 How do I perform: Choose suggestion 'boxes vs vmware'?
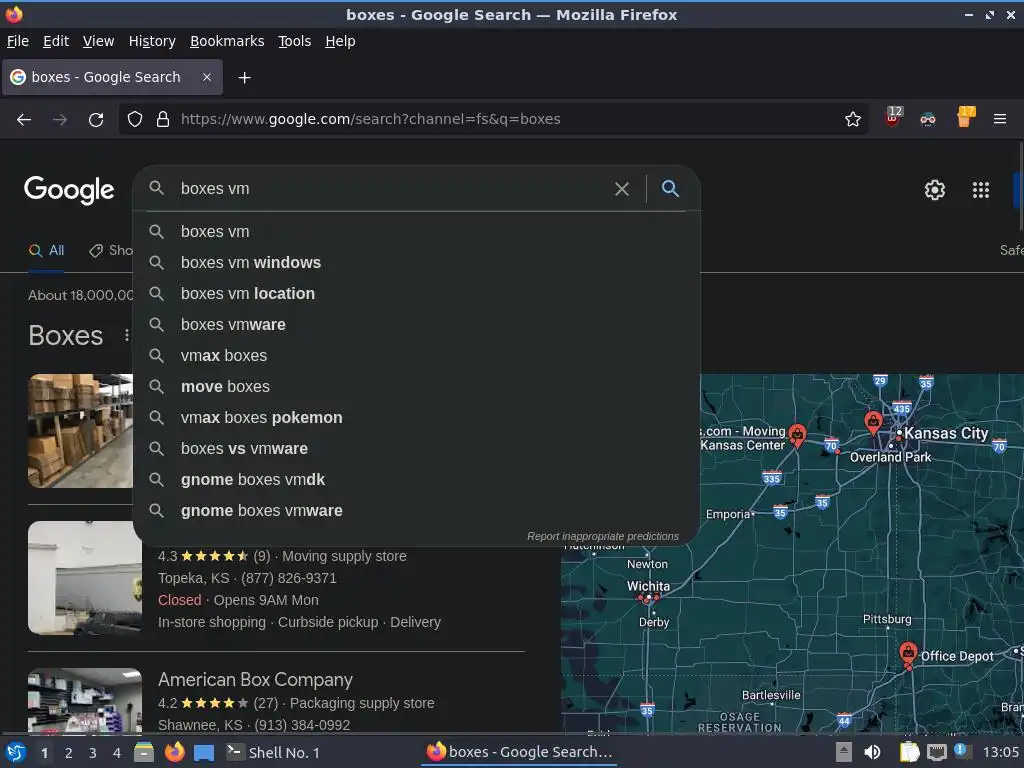[416, 449]
